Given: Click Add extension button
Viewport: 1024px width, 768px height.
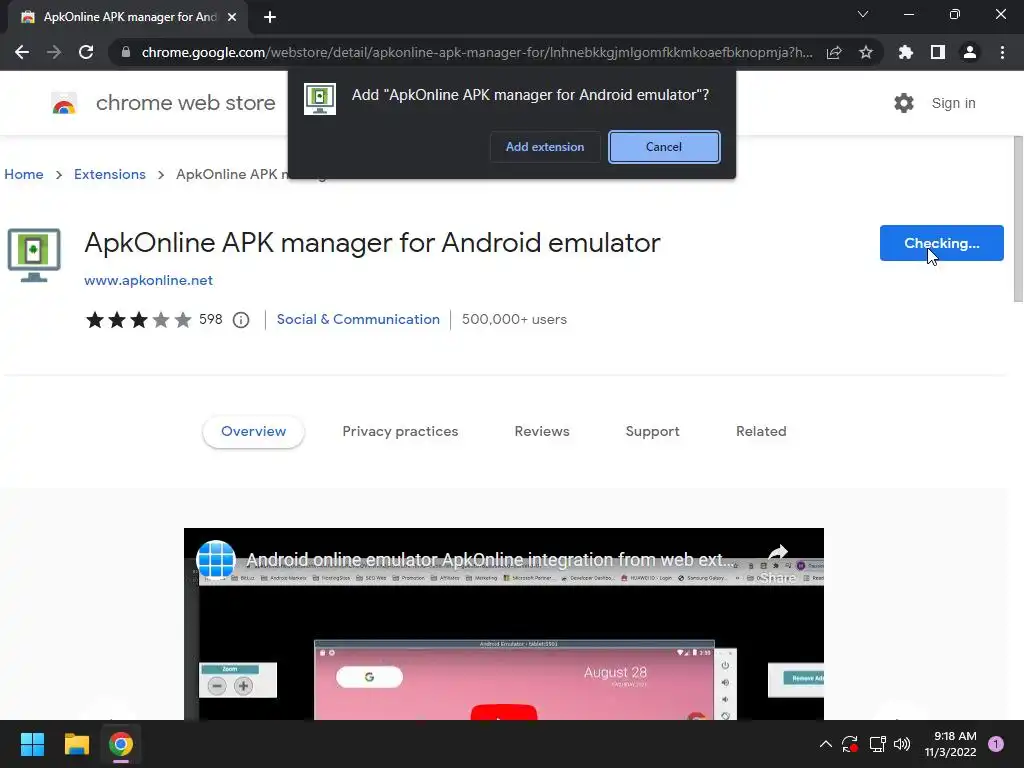Looking at the screenshot, I should [x=545, y=147].
